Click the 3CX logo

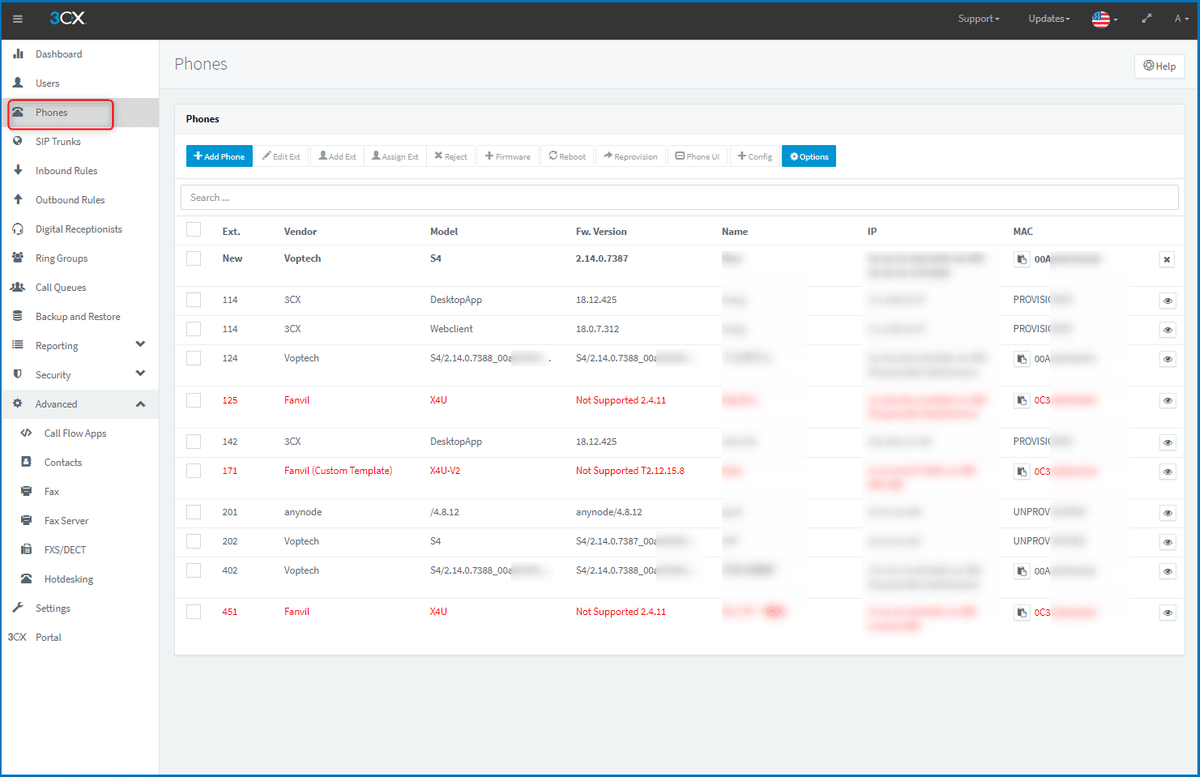click(x=68, y=19)
